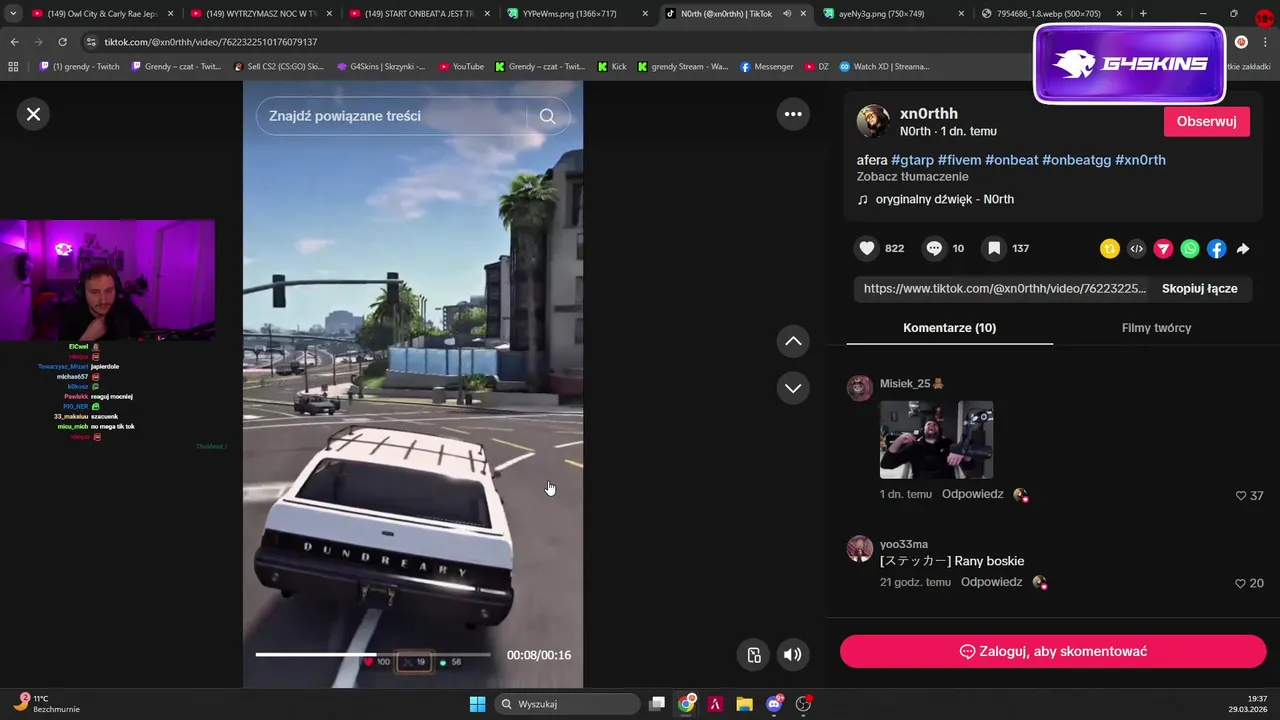Click taskbar 'Wyszukaj' search box
1280x720 pixels.
coord(568,704)
